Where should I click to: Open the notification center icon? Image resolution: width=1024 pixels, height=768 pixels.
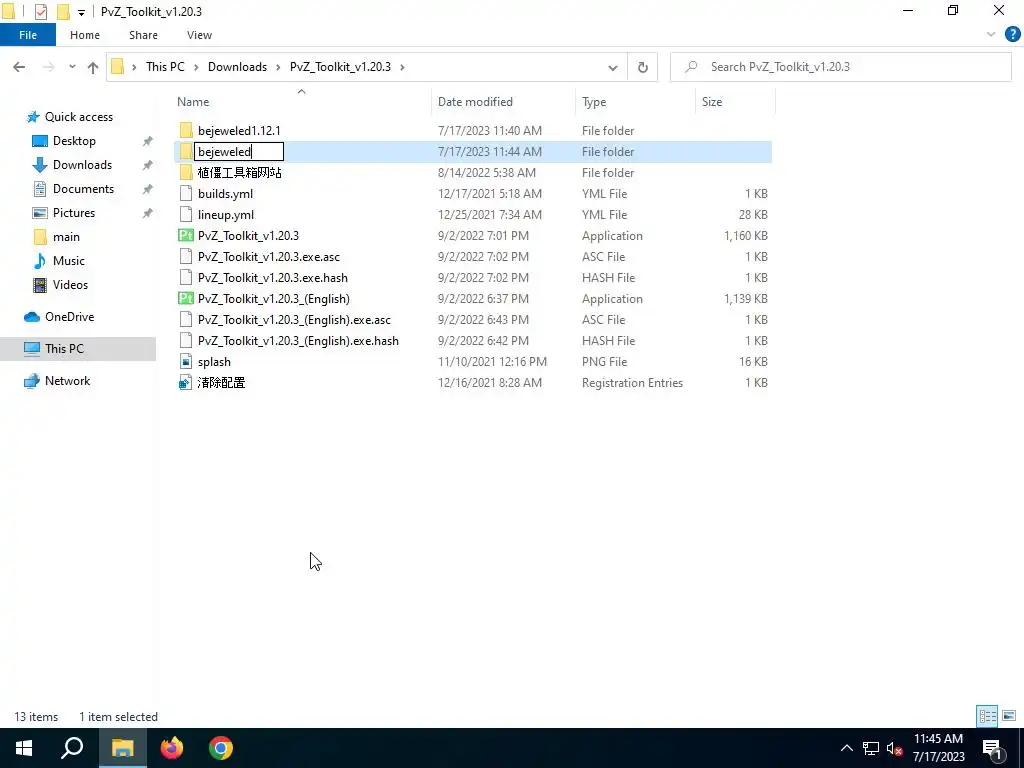point(992,748)
